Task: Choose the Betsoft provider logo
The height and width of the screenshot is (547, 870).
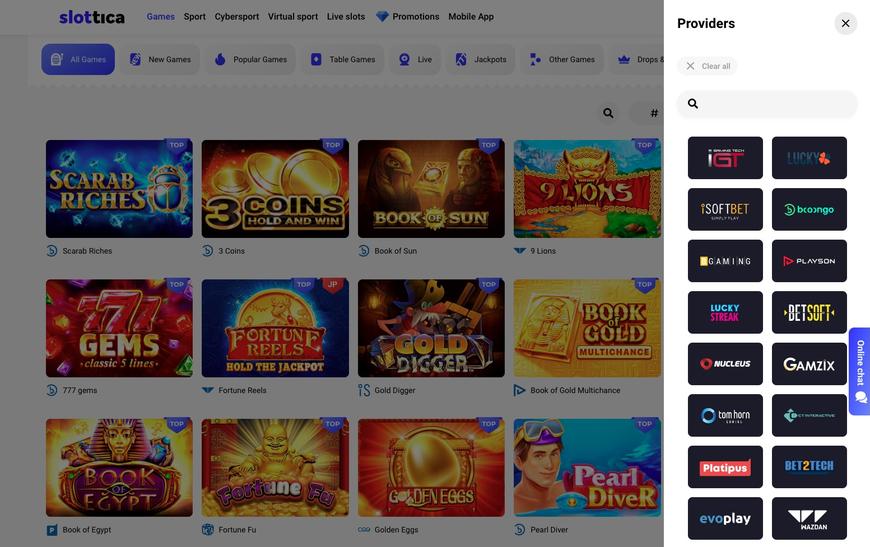Action: pyautogui.click(x=809, y=312)
